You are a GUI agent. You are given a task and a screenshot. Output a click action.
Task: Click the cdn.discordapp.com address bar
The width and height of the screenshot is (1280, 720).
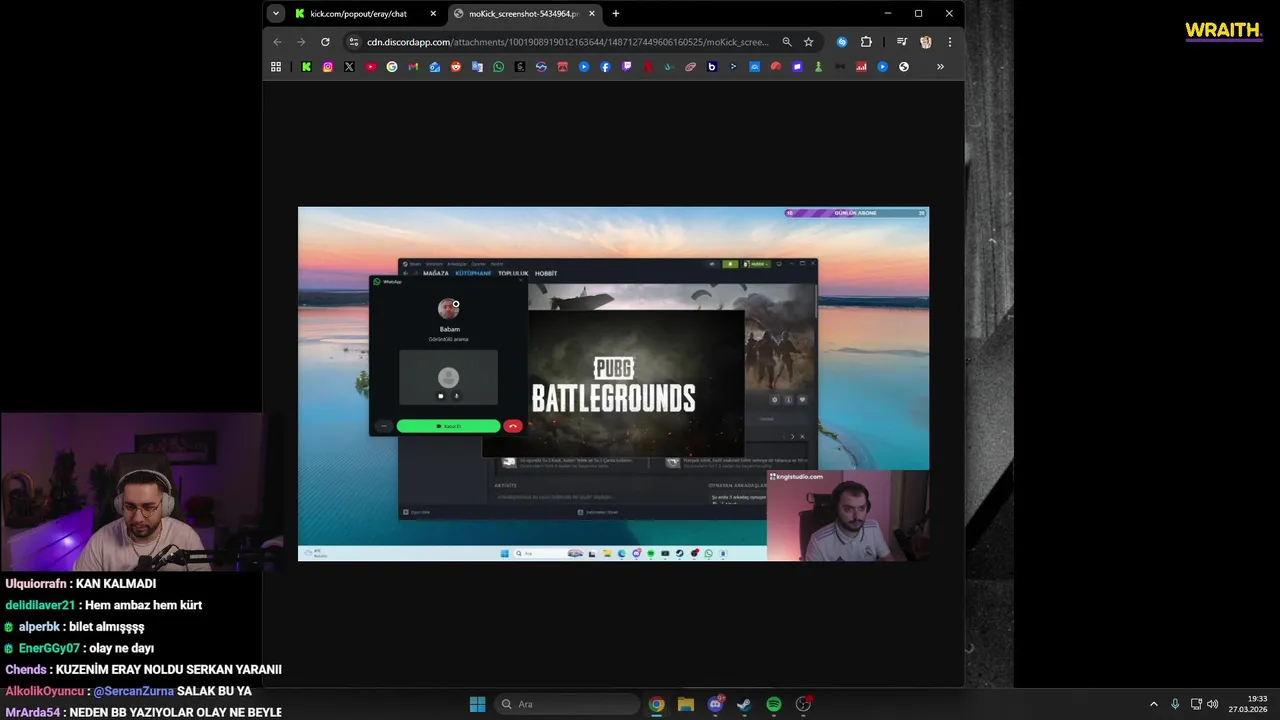click(568, 42)
